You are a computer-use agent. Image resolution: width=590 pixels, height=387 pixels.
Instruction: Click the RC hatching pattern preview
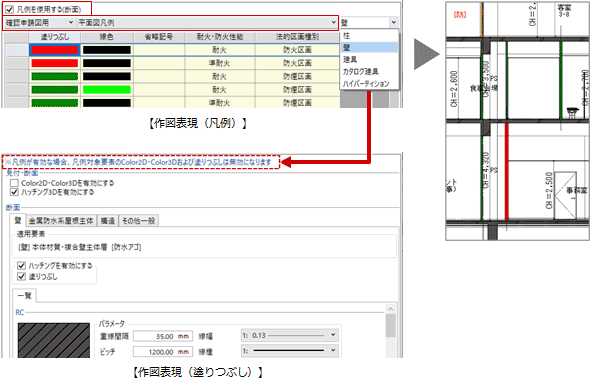tap(53, 340)
